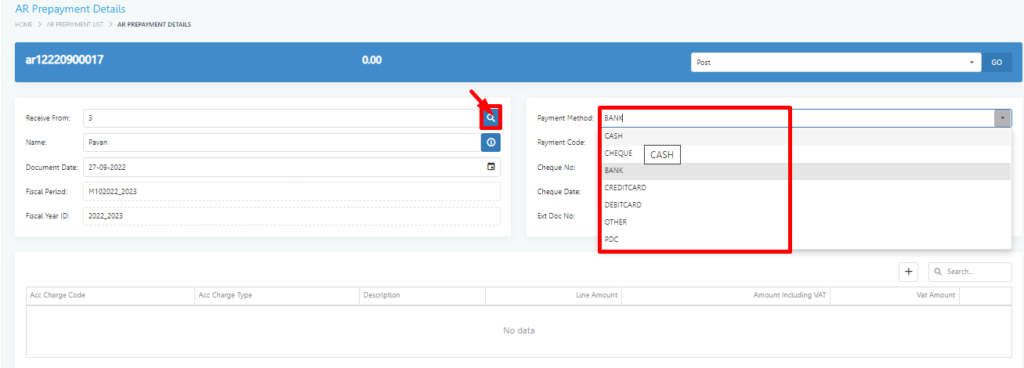Click the 0.00 total in header
The image size is (1024, 368).
pos(372,60)
